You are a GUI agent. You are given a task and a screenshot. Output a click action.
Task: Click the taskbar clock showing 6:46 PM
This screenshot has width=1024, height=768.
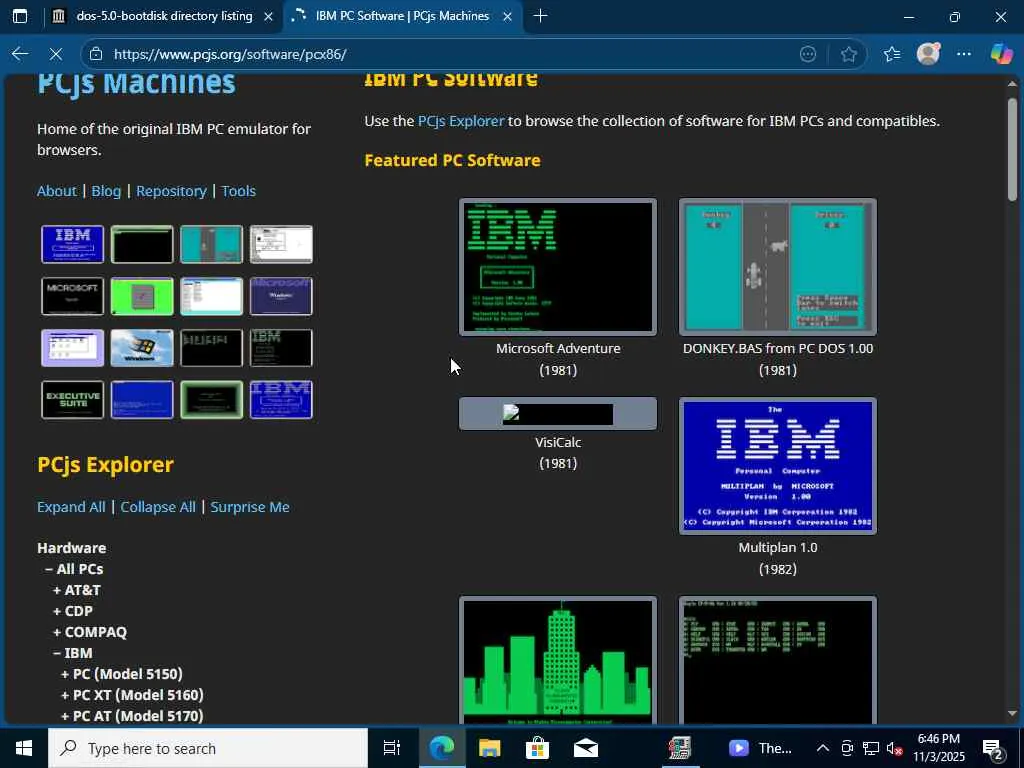click(x=938, y=748)
